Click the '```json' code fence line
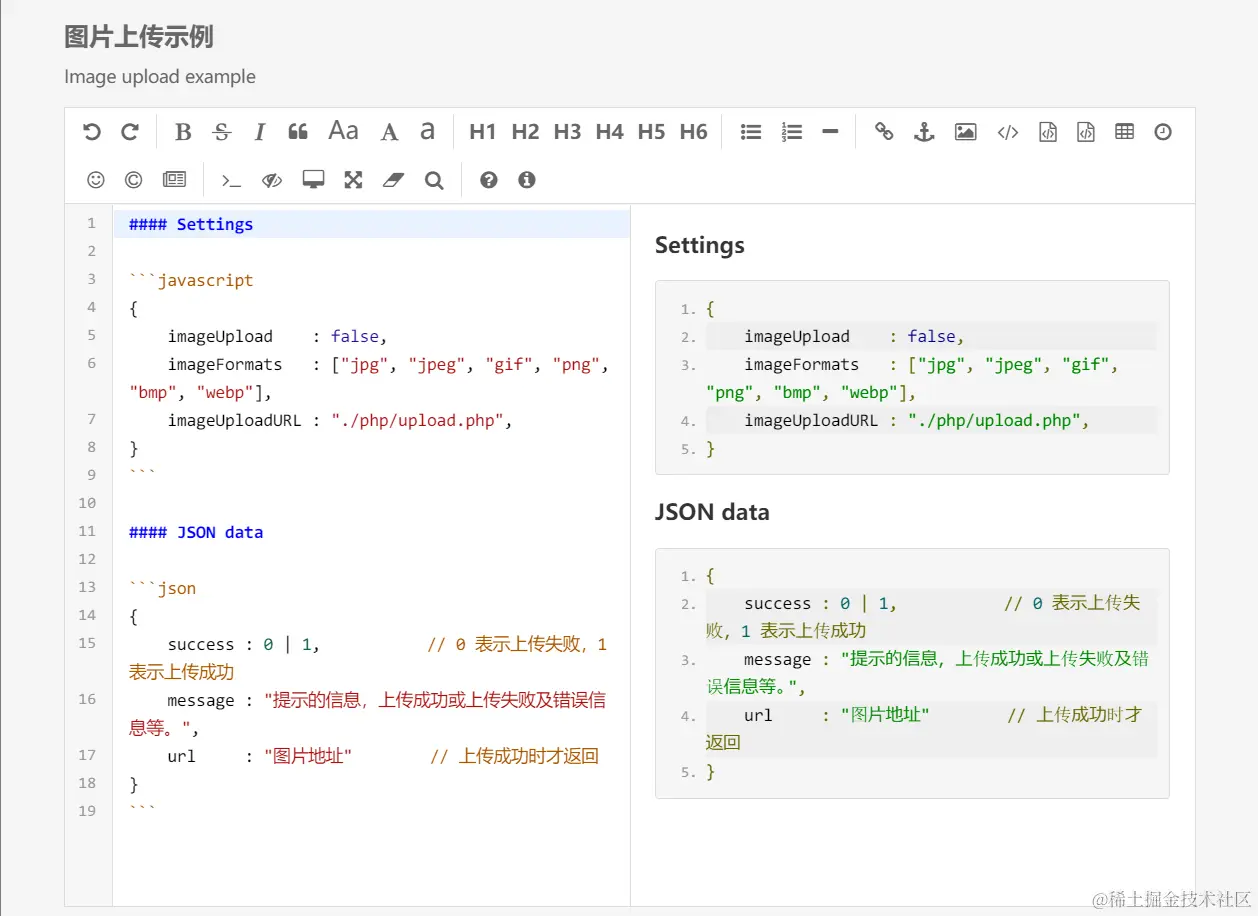 [162, 588]
